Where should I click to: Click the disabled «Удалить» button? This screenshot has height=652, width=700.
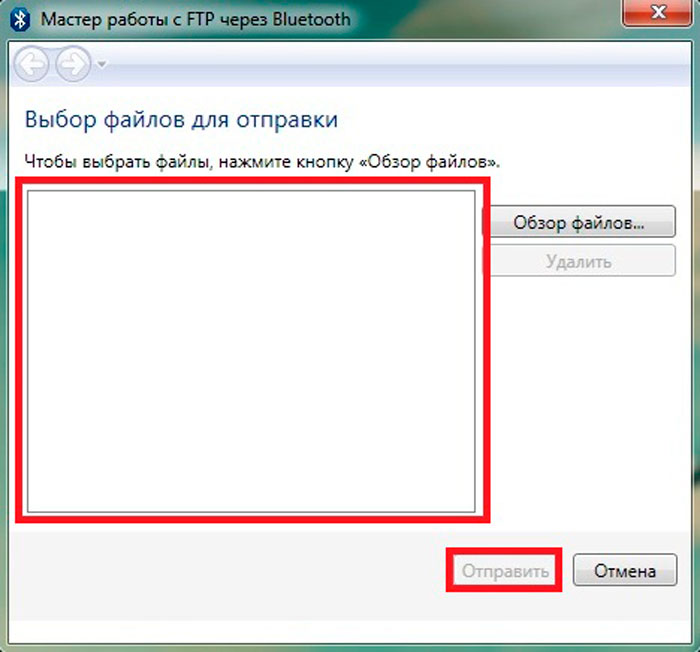point(579,261)
